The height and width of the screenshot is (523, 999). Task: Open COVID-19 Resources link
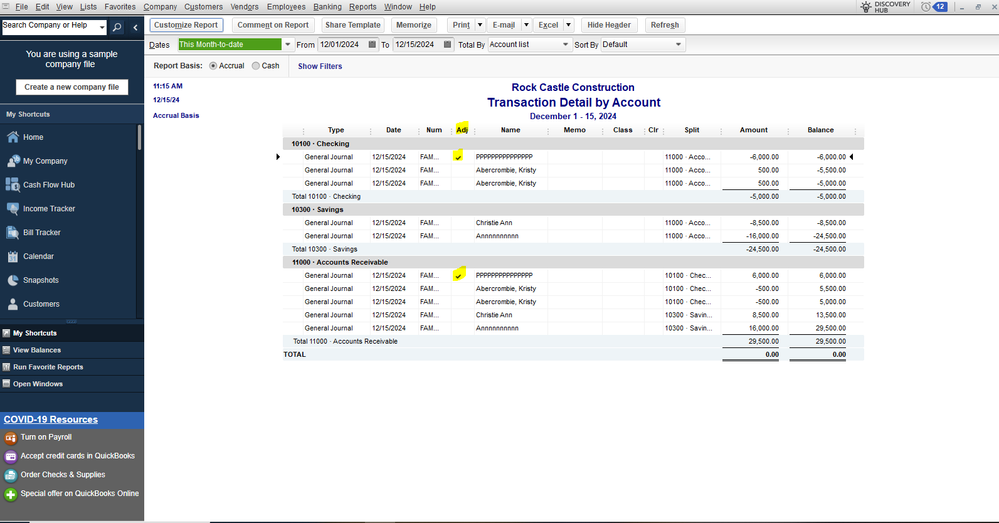click(x=51, y=420)
